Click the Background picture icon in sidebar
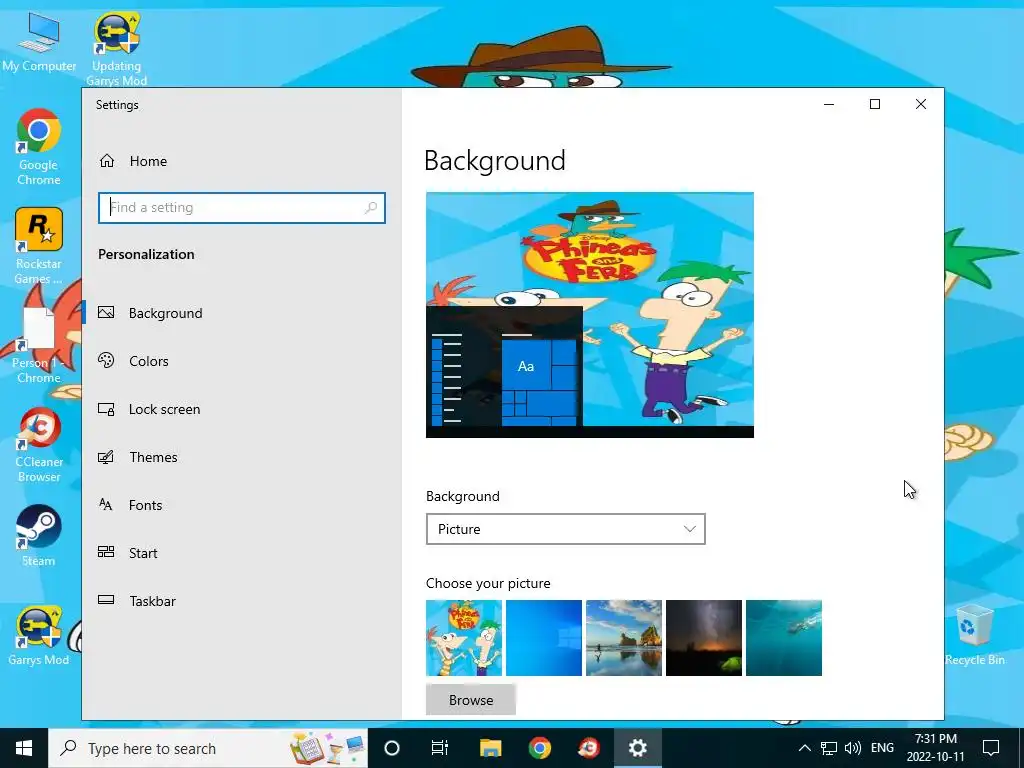 pyautogui.click(x=106, y=312)
